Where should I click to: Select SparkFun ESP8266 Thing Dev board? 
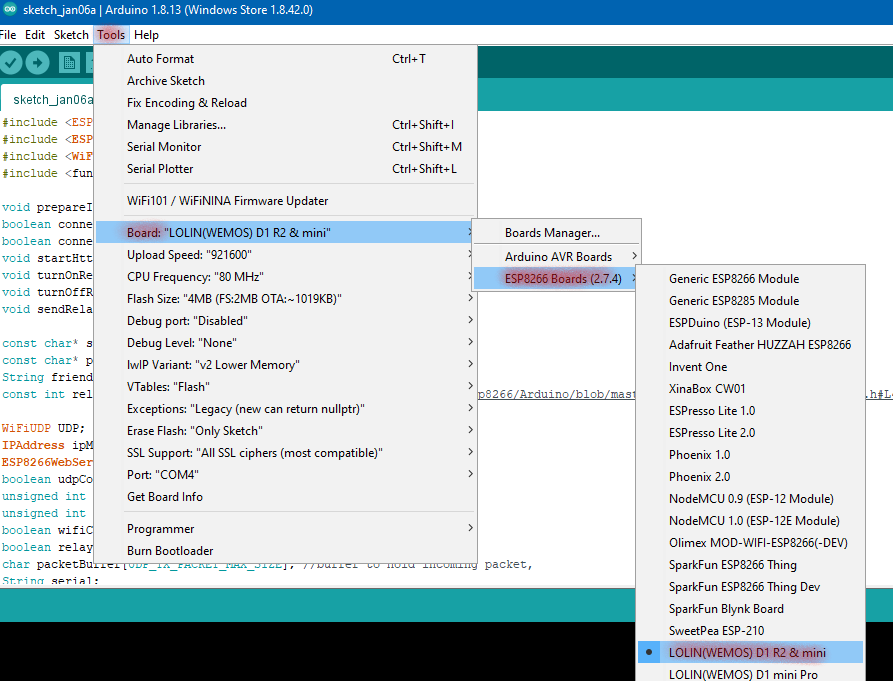coord(750,587)
